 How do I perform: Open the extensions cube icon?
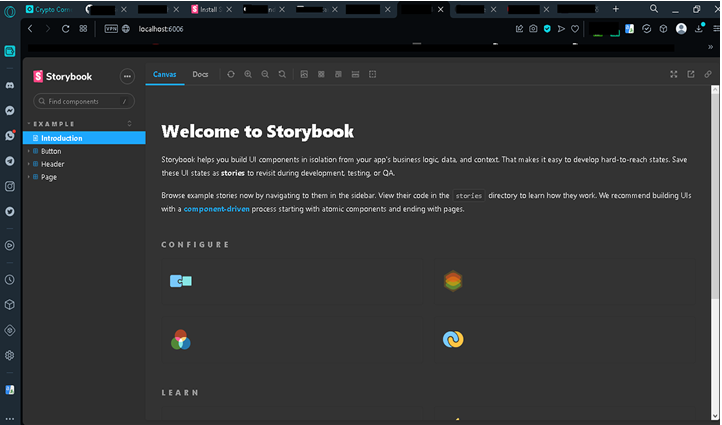tap(663, 29)
